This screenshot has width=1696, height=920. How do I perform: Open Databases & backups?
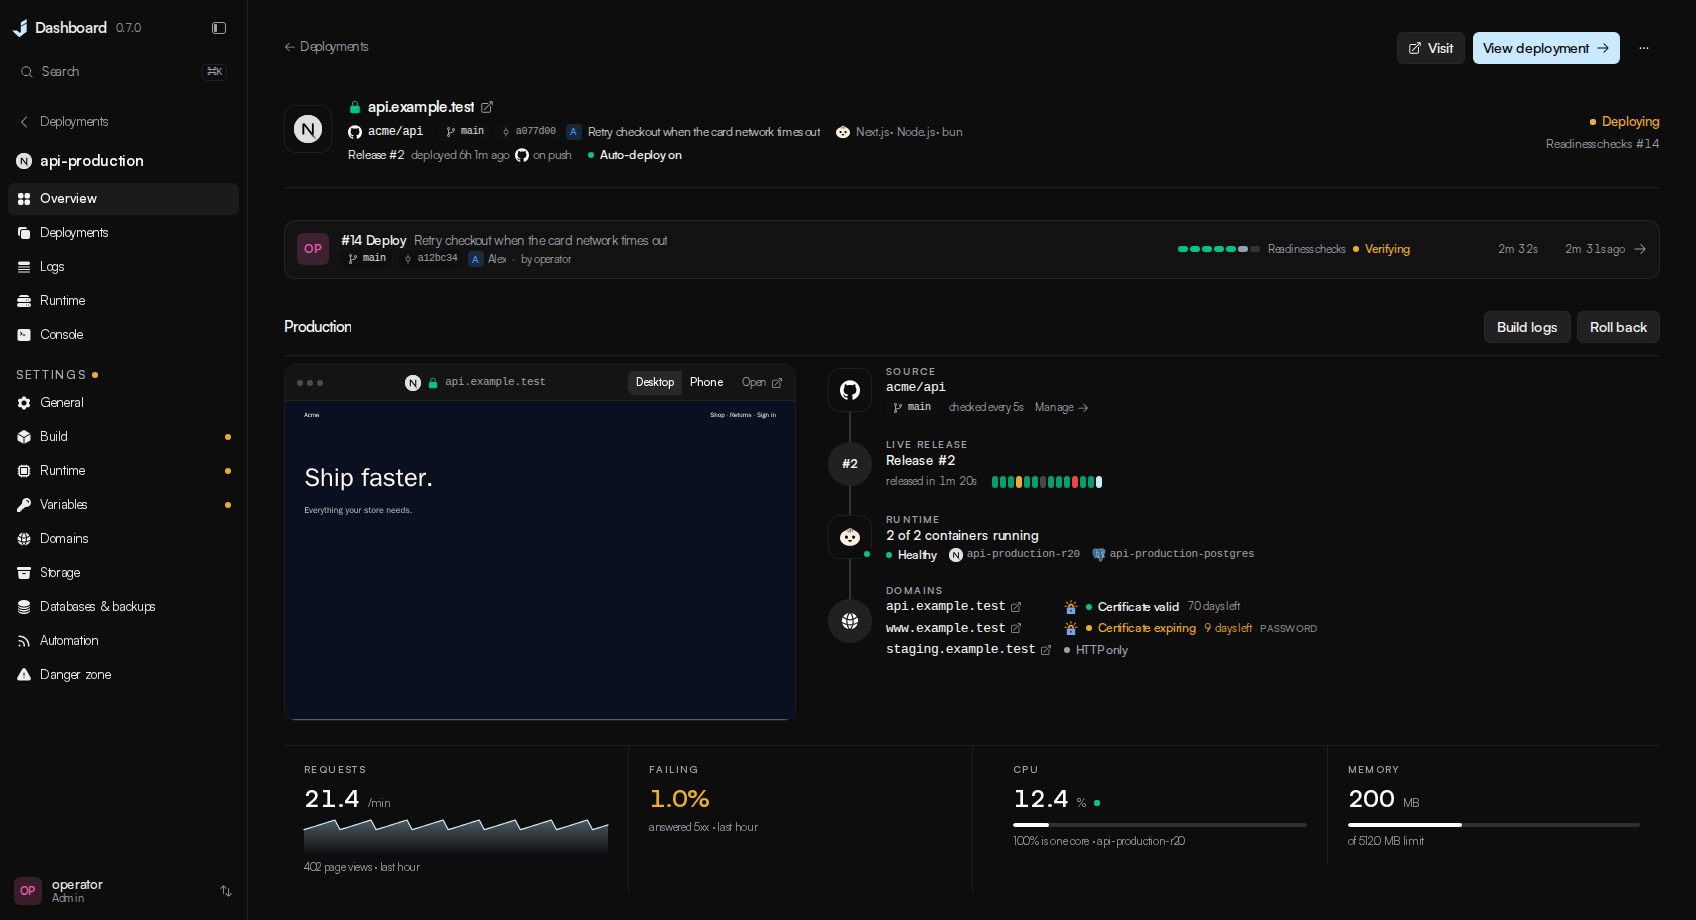coord(123,607)
